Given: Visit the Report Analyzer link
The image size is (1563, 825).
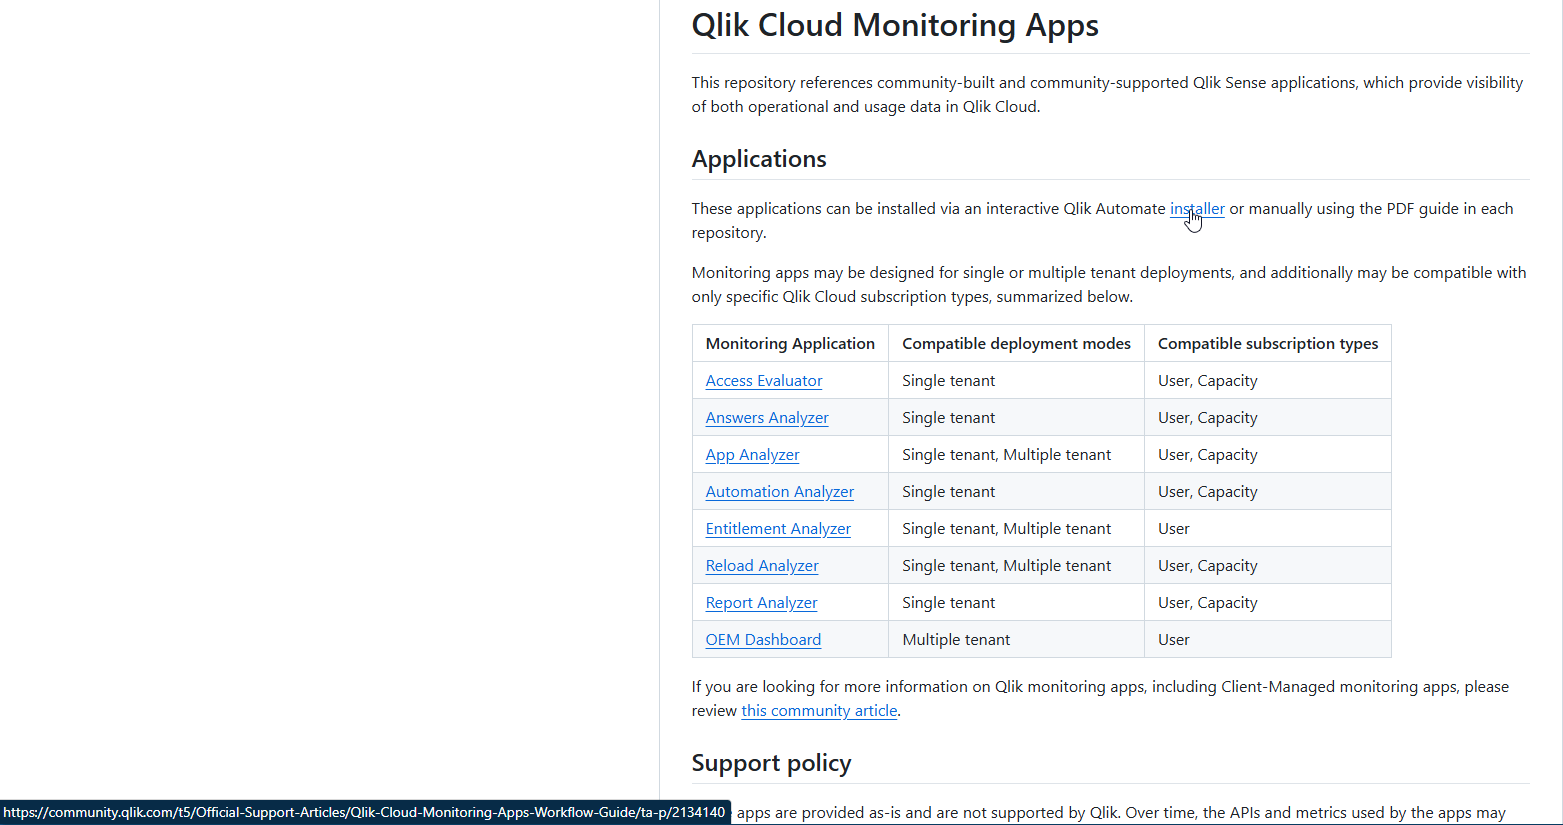Looking at the screenshot, I should (x=761, y=603).
